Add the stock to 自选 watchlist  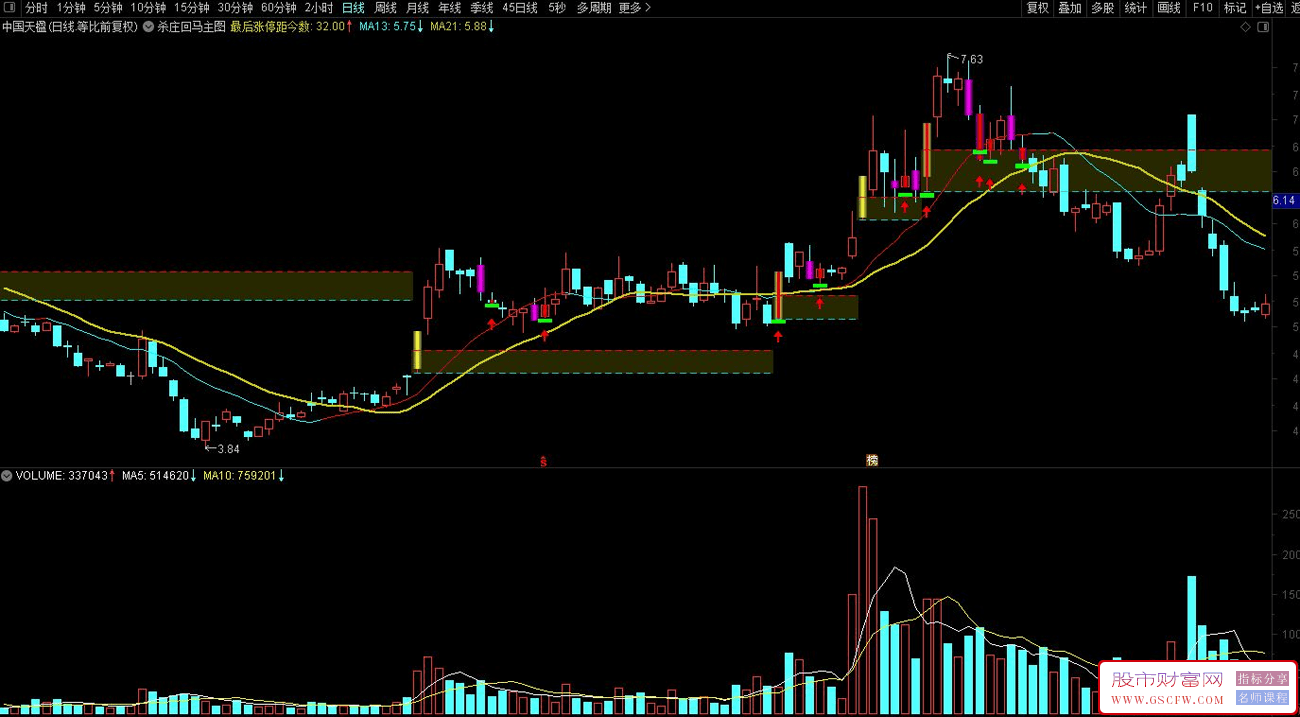point(1269,8)
